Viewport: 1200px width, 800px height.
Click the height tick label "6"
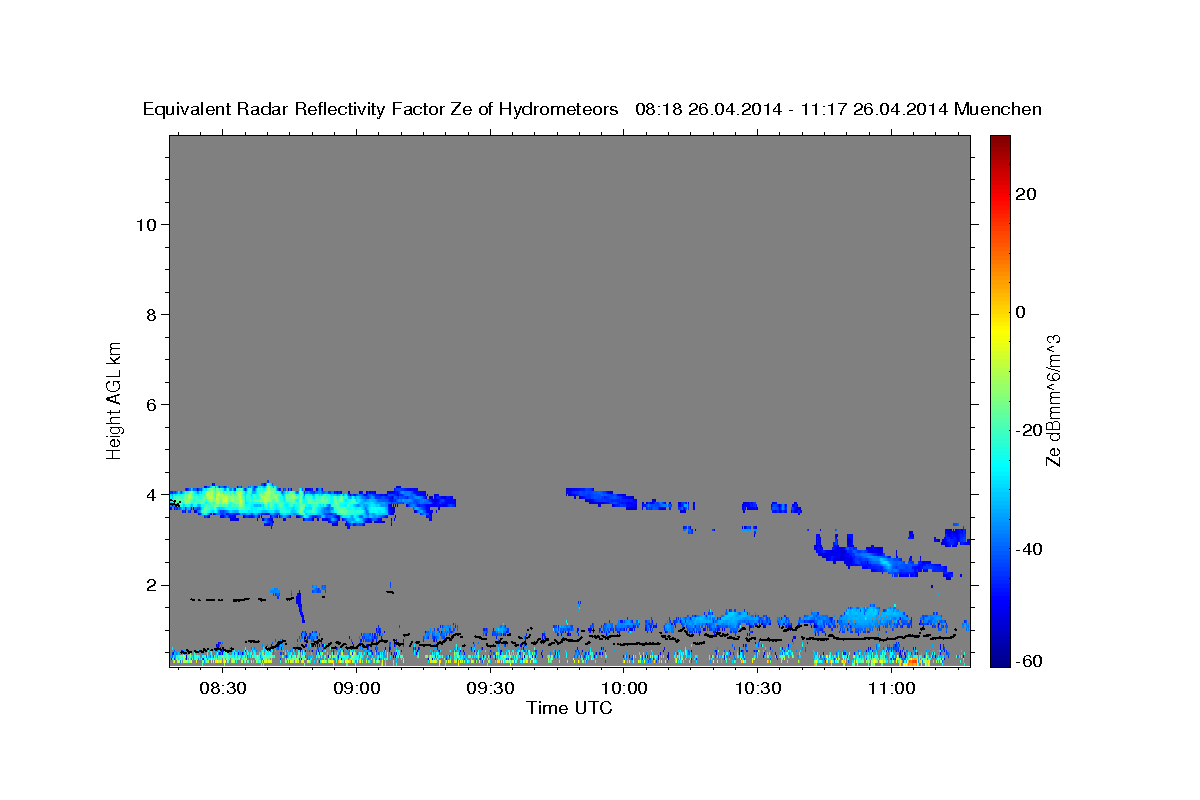(151, 404)
